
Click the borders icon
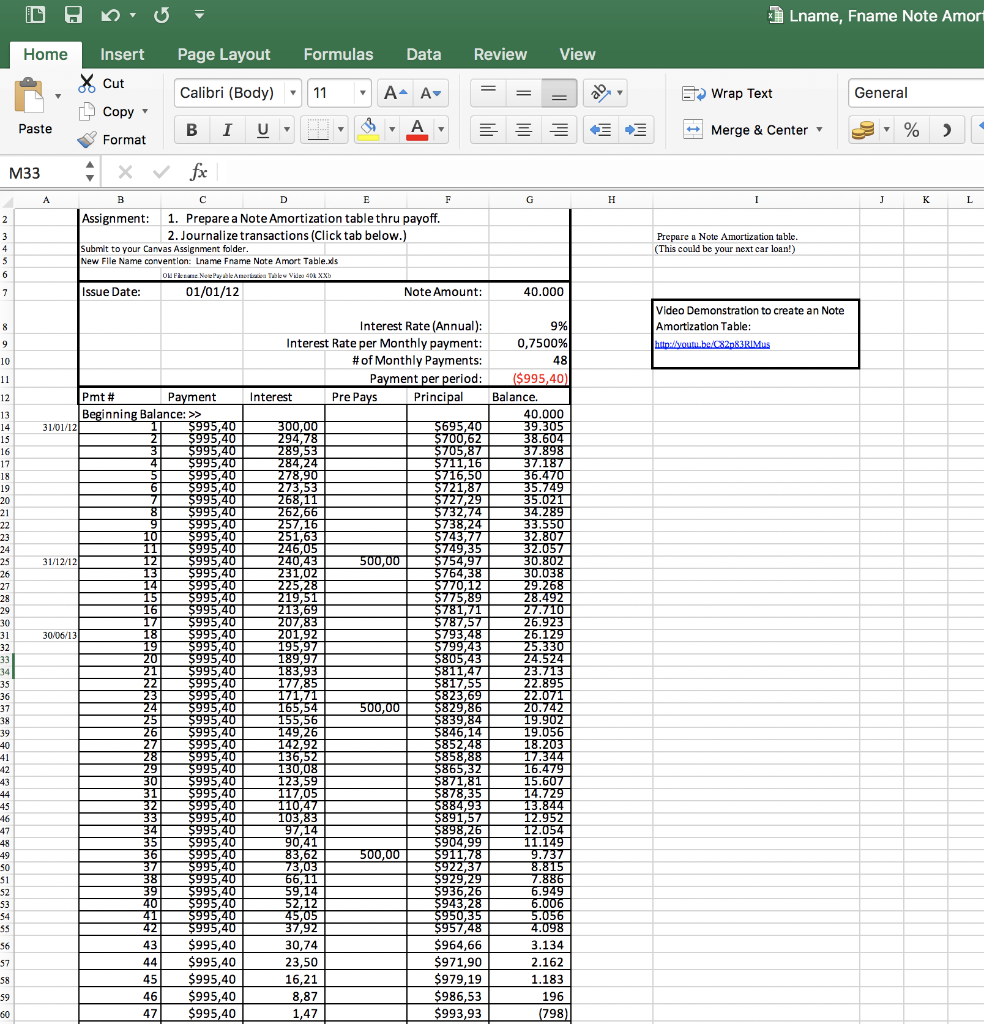point(318,130)
